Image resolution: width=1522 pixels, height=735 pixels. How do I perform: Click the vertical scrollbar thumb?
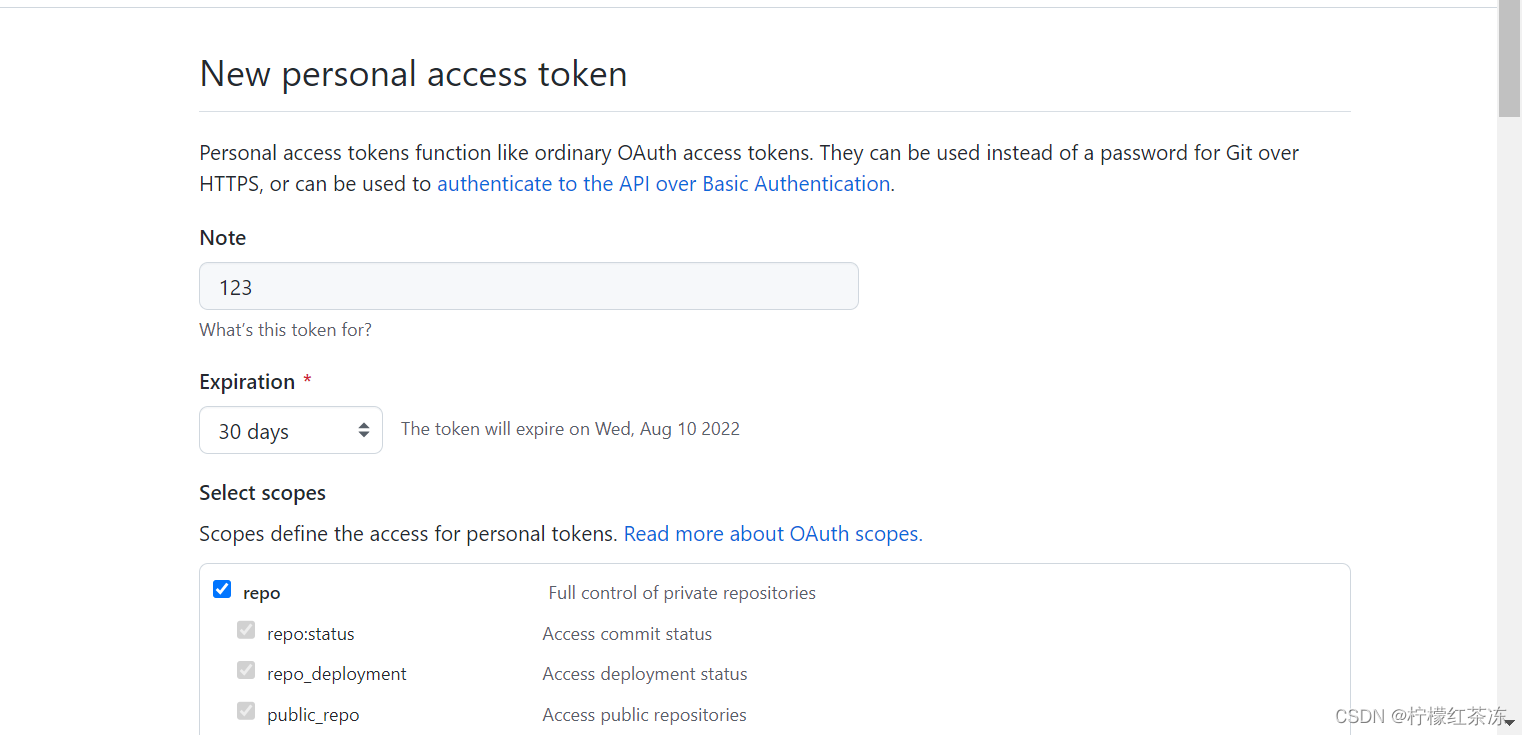1509,58
